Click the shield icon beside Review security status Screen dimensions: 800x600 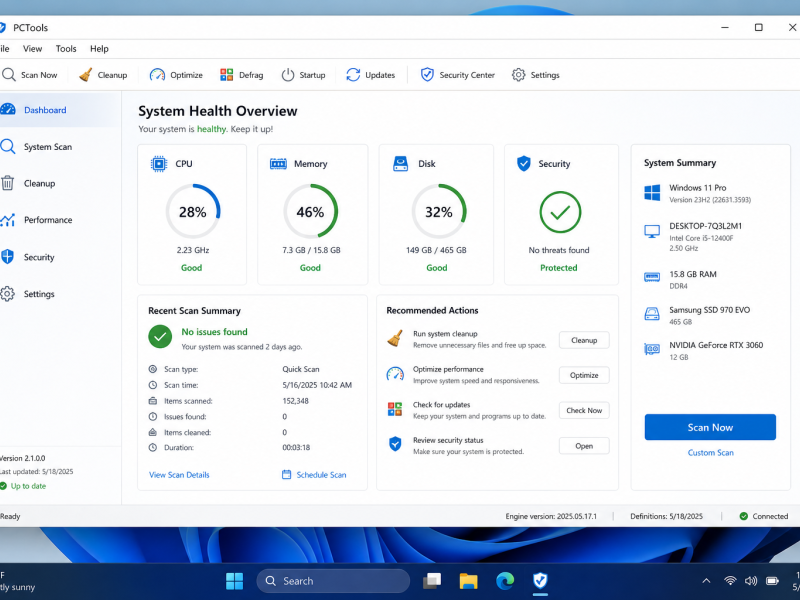click(x=395, y=444)
